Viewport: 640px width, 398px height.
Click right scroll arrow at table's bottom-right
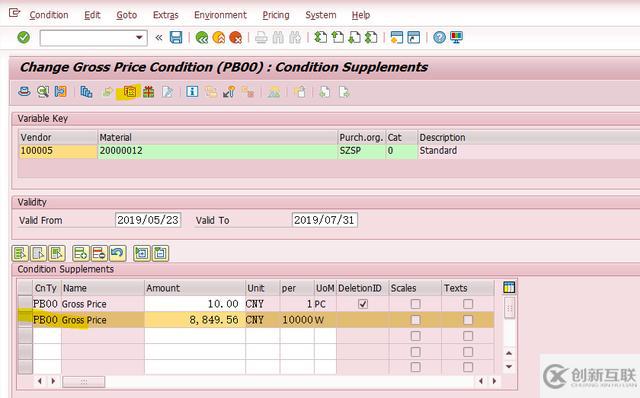tap(494, 381)
